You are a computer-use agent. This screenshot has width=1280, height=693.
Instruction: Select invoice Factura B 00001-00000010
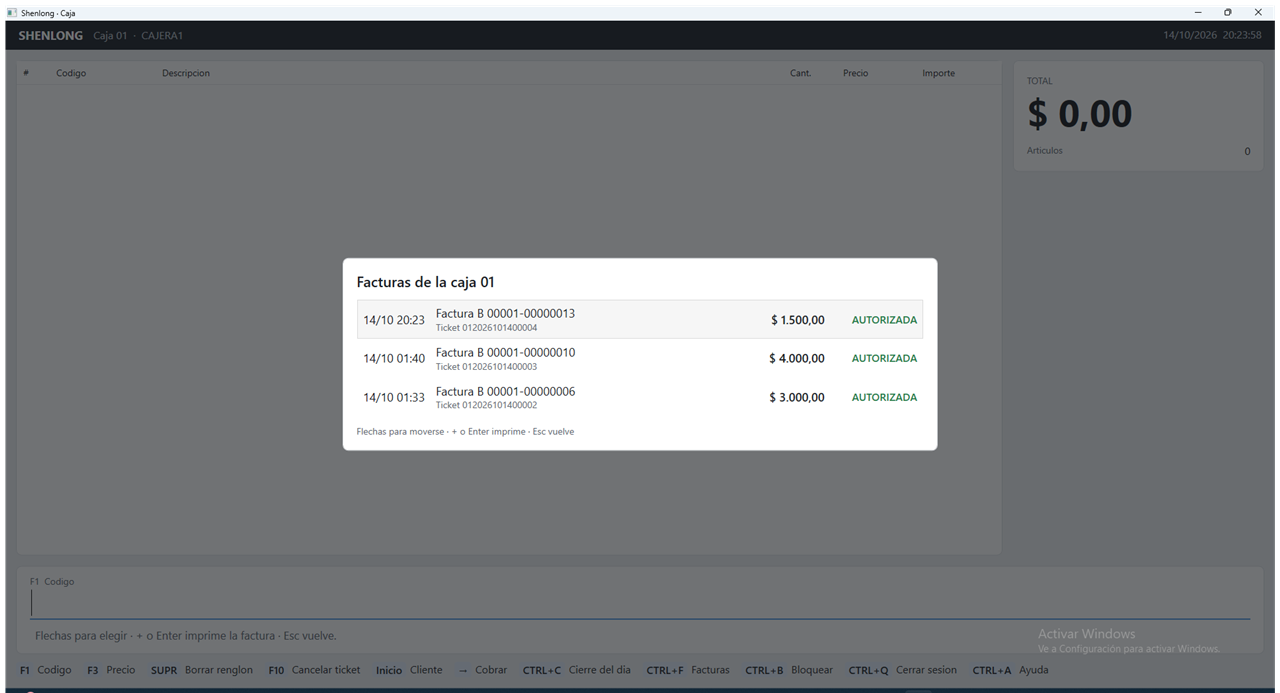[640, 359]
